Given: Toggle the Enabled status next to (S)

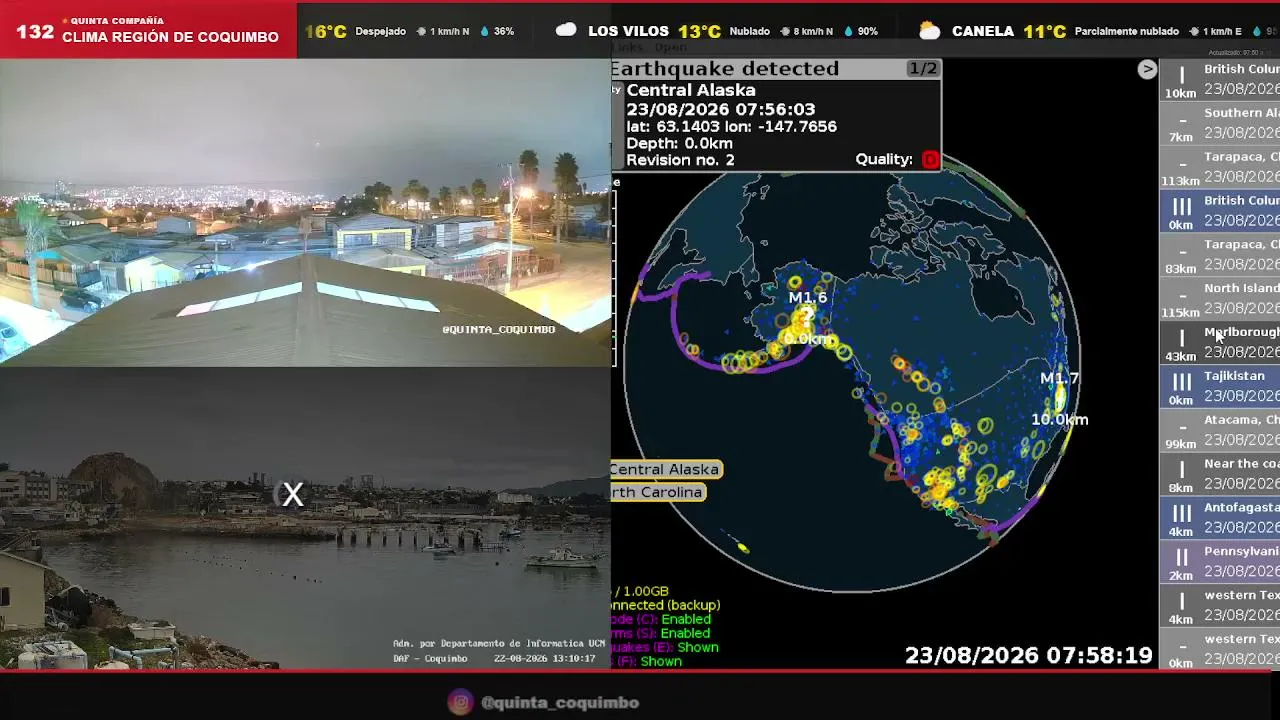Looking at the screenshot, I should click(x=685, y=633).
